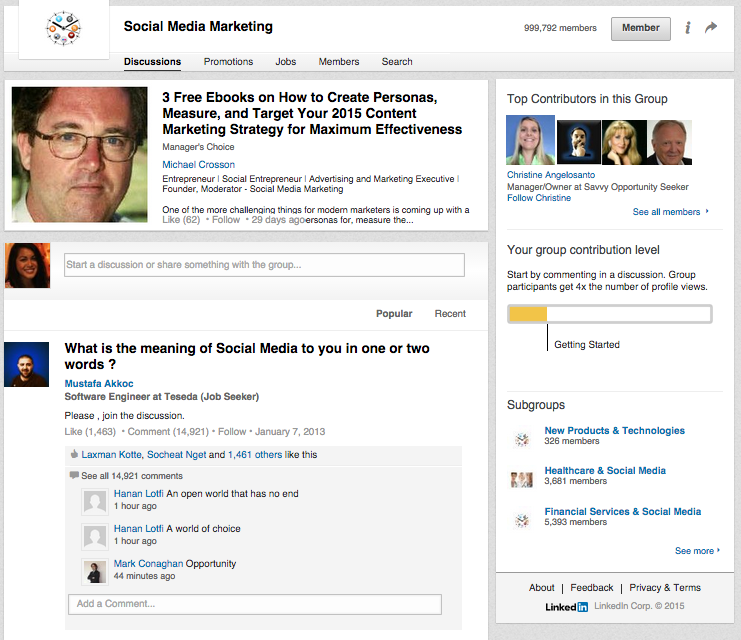This screenshot has height=640, width=741.
Task: Click the discussion start text field
Action: (x=264, y=265)
